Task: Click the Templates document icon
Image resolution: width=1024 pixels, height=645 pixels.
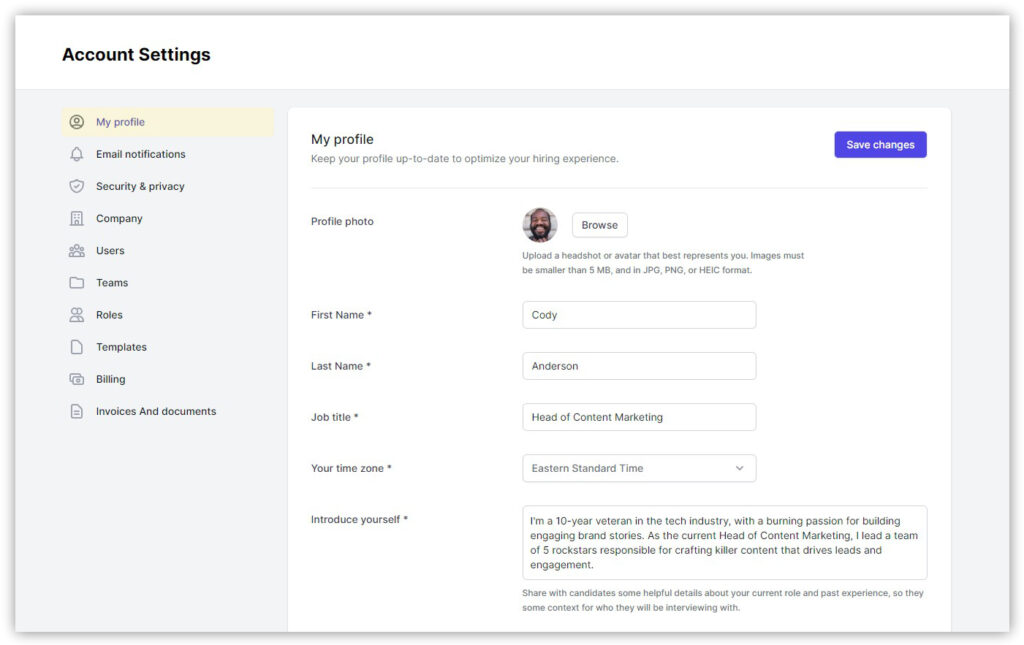Action: point(77,347)
